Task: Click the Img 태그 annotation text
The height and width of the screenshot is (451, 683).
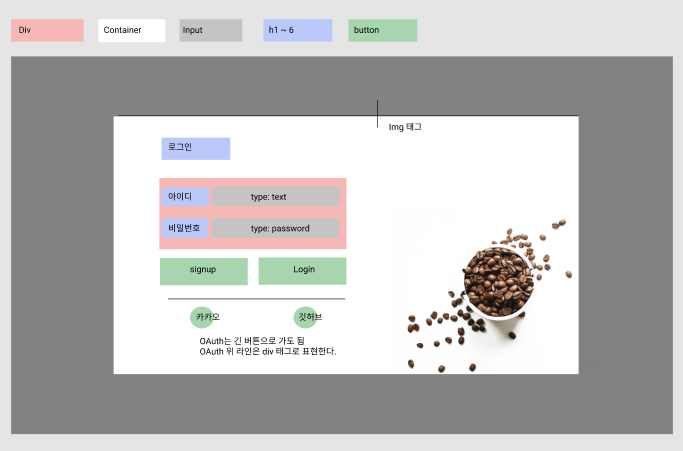Action: (405, 127)
